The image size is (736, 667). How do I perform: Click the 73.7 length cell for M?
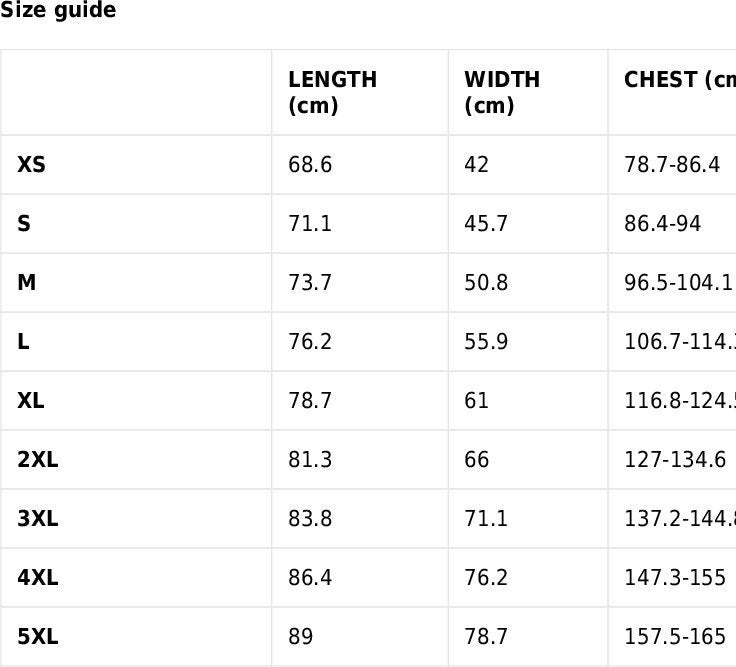pos(310,283)
